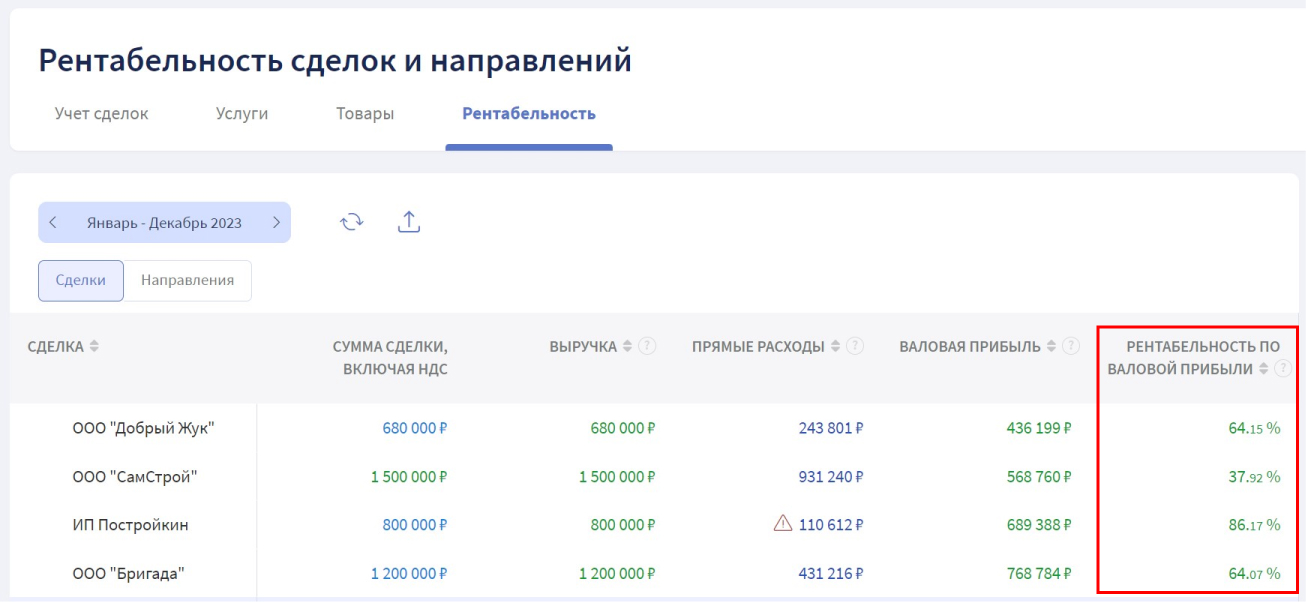The width and height of the screenshot is (1306, 602).
Task: Click the refresh data icon
Action: [351, 222]
